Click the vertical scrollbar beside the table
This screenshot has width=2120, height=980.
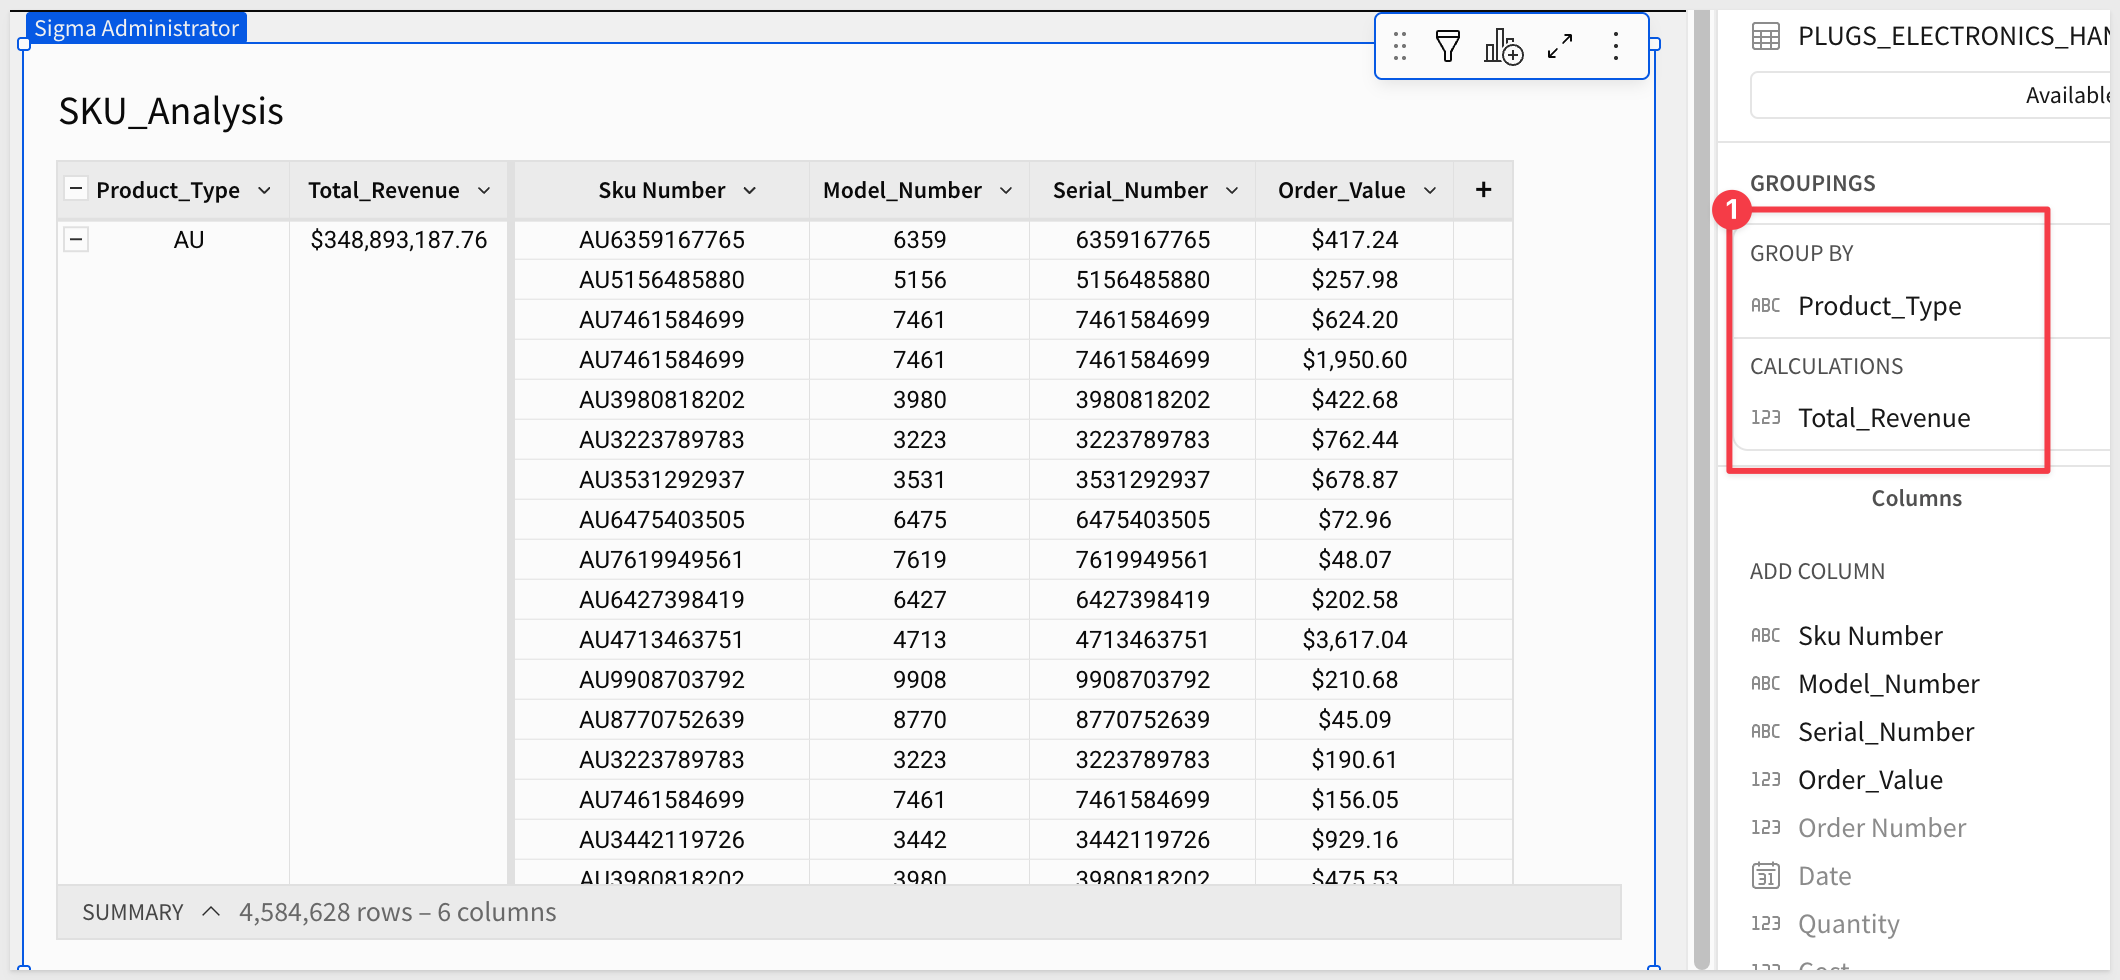1702,490
